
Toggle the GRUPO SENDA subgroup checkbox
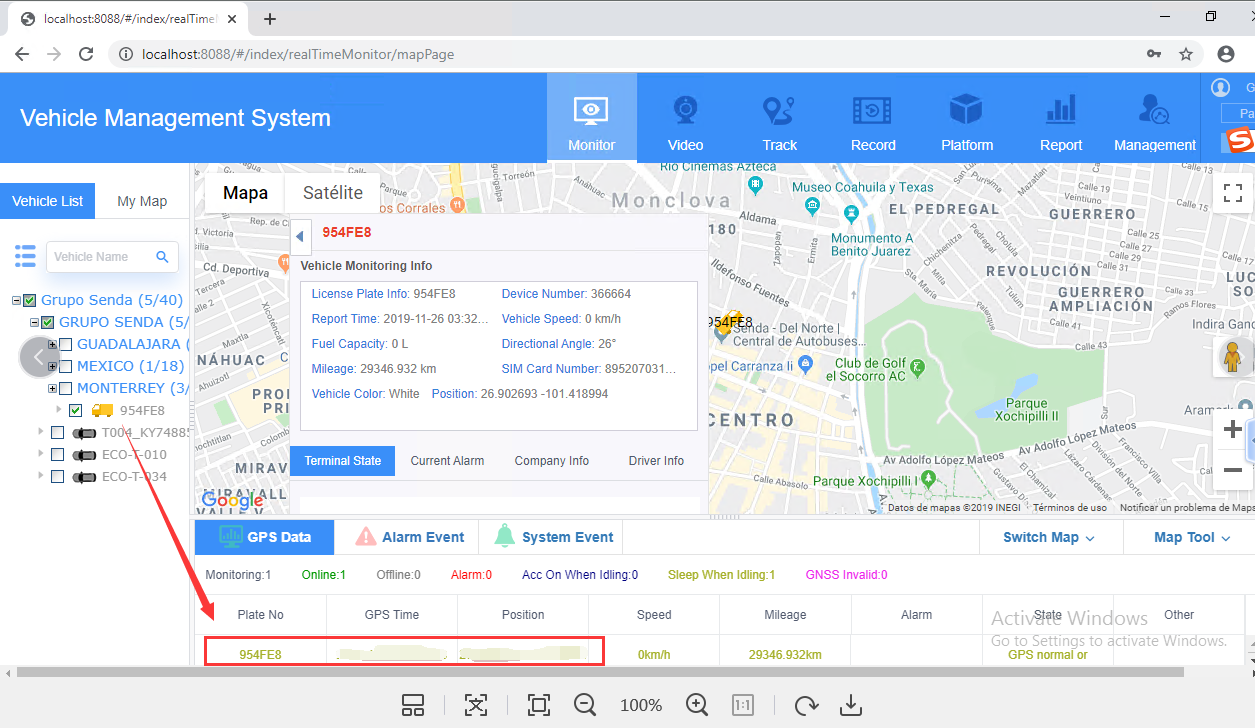pos(47,322)
